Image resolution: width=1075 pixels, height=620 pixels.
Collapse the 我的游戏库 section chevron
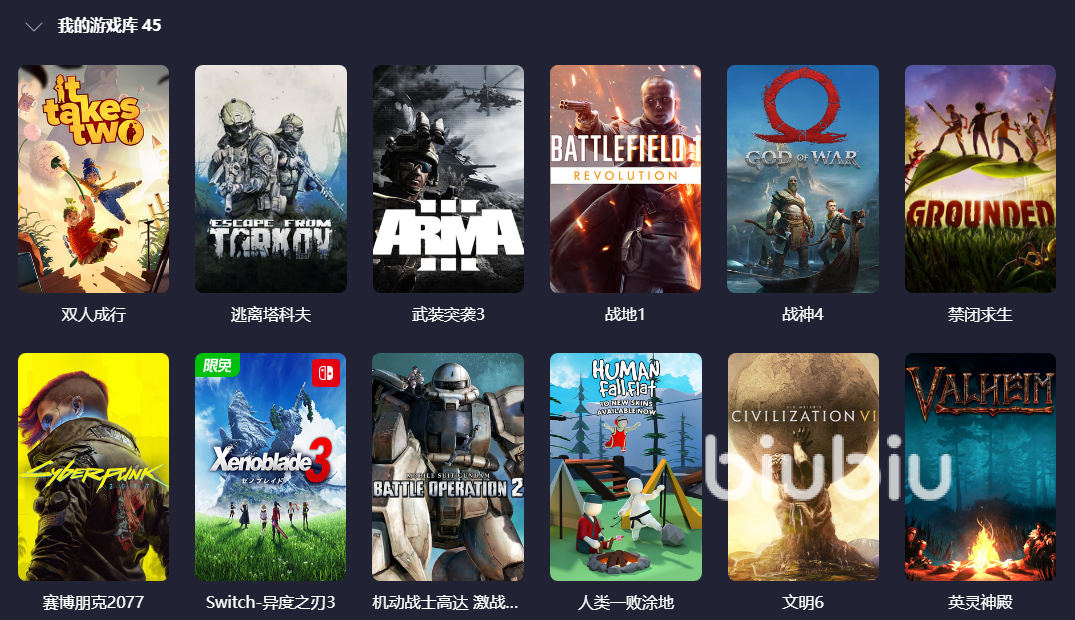[x=34, y=27]
